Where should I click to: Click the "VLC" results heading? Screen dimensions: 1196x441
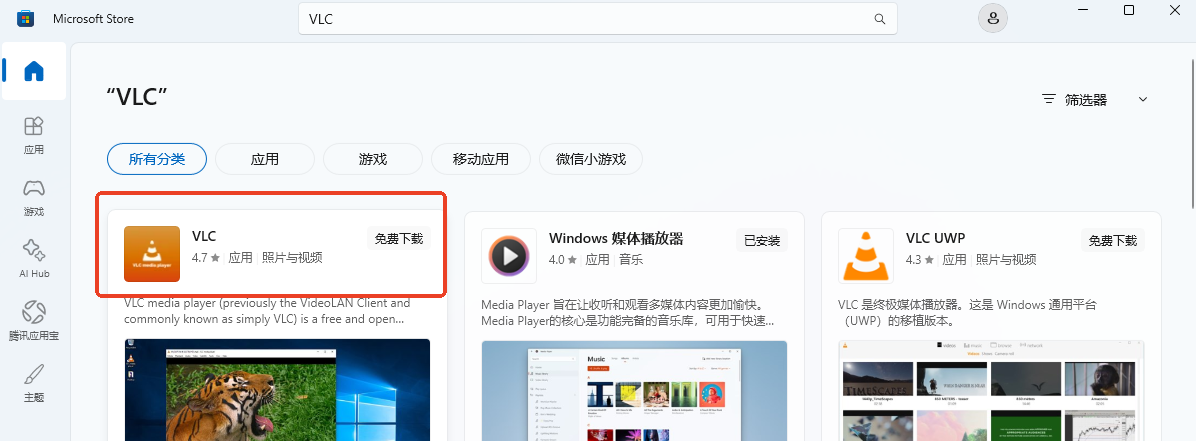(137, 97)
